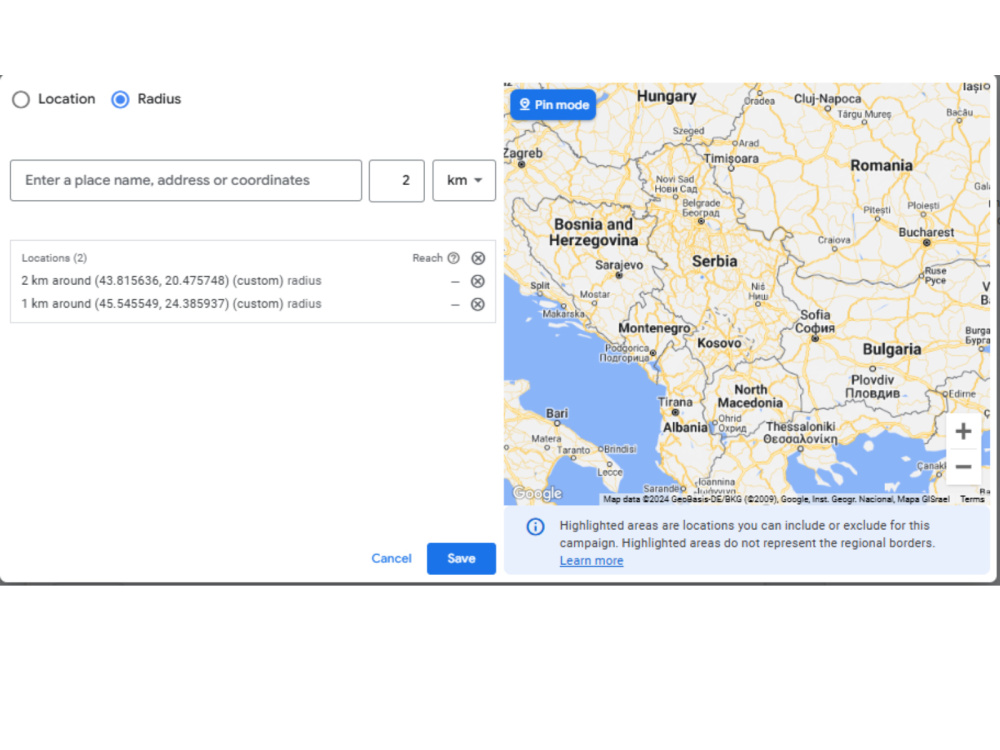The image size is (1000, 750).
Task: Remove the 2 km around 43.815636 location
Action: pos(478,281)
